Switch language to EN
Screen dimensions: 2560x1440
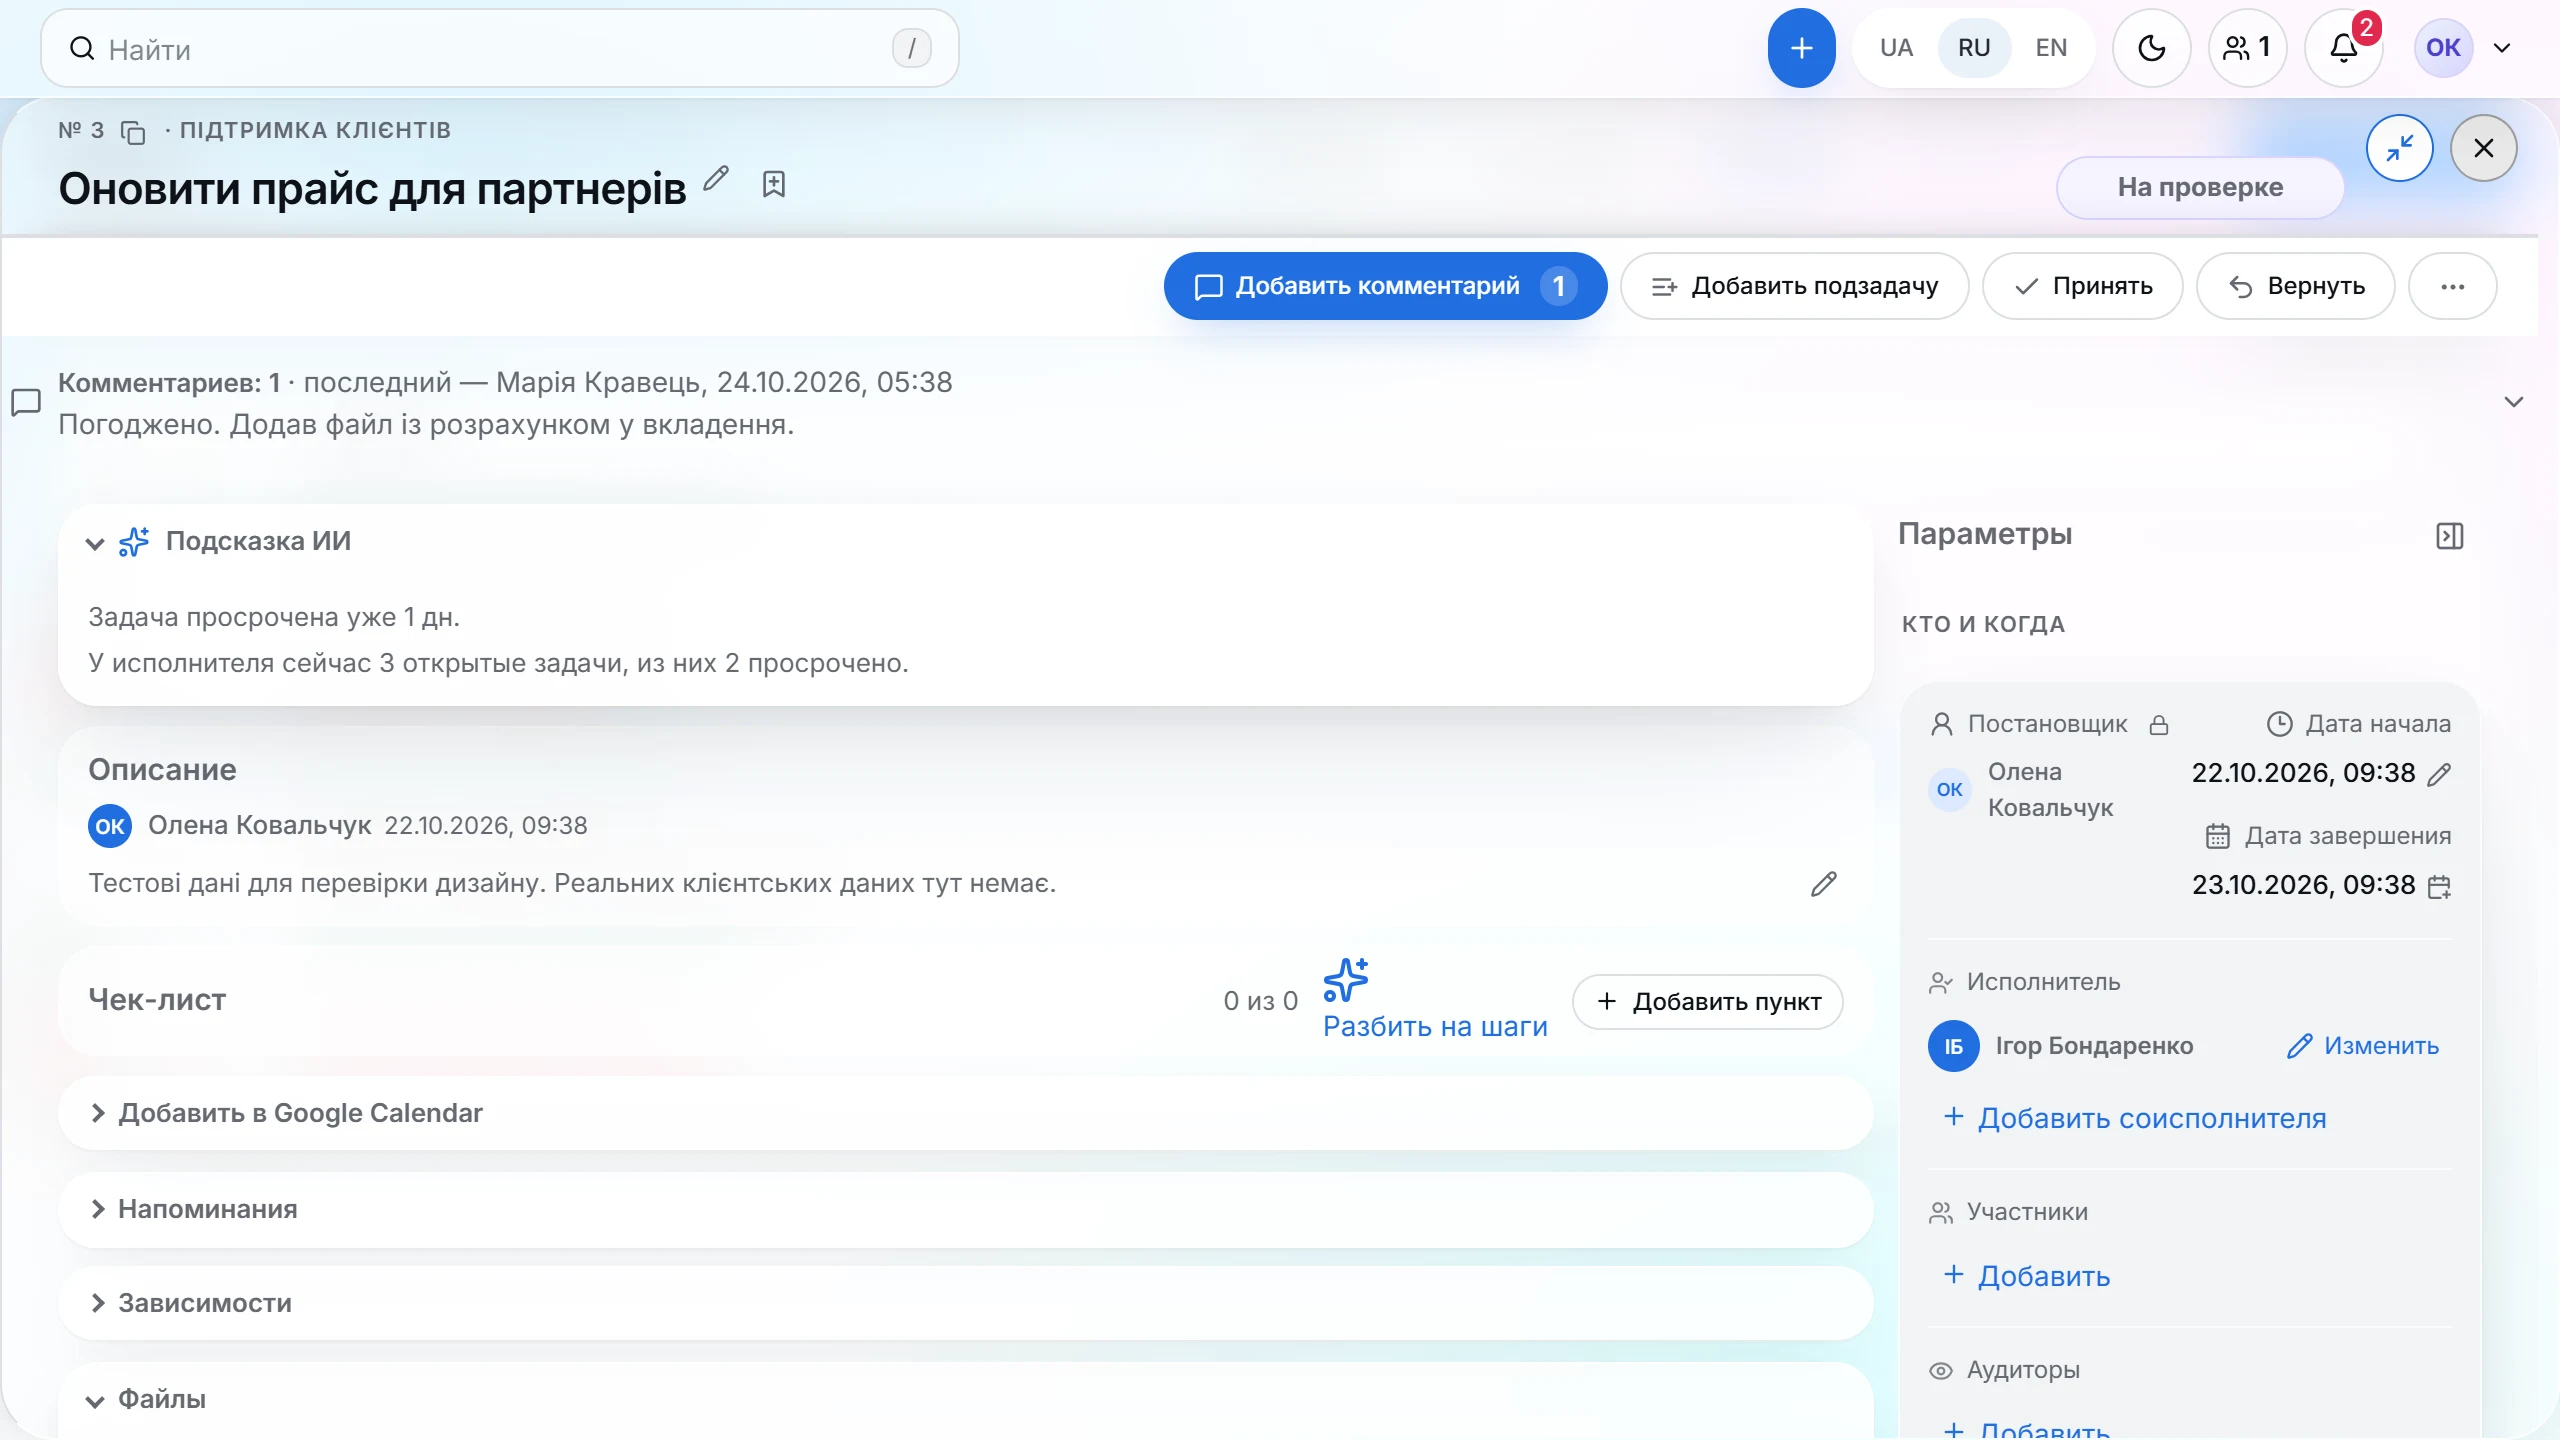click(2051, 48)
